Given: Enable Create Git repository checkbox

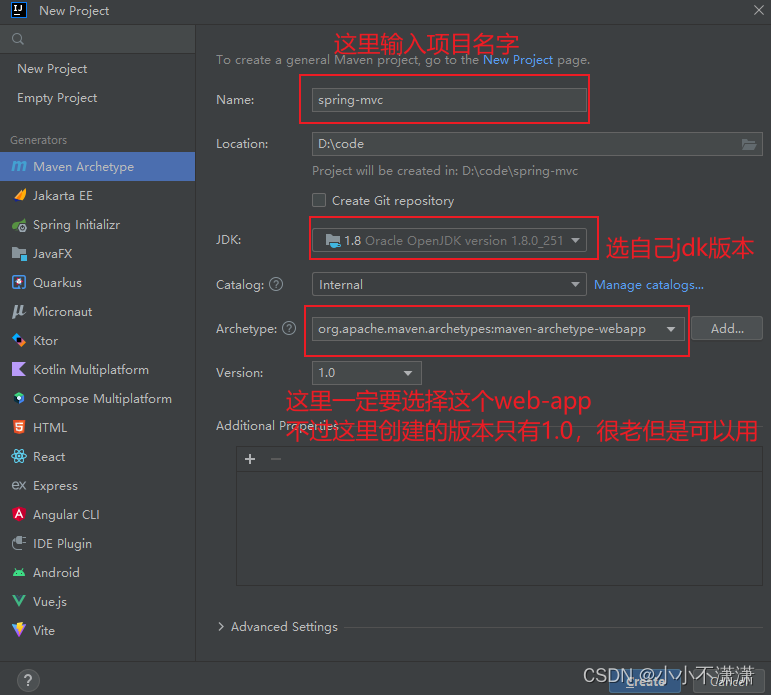Looking at the screenshot, I should click(x=319, y=200).
